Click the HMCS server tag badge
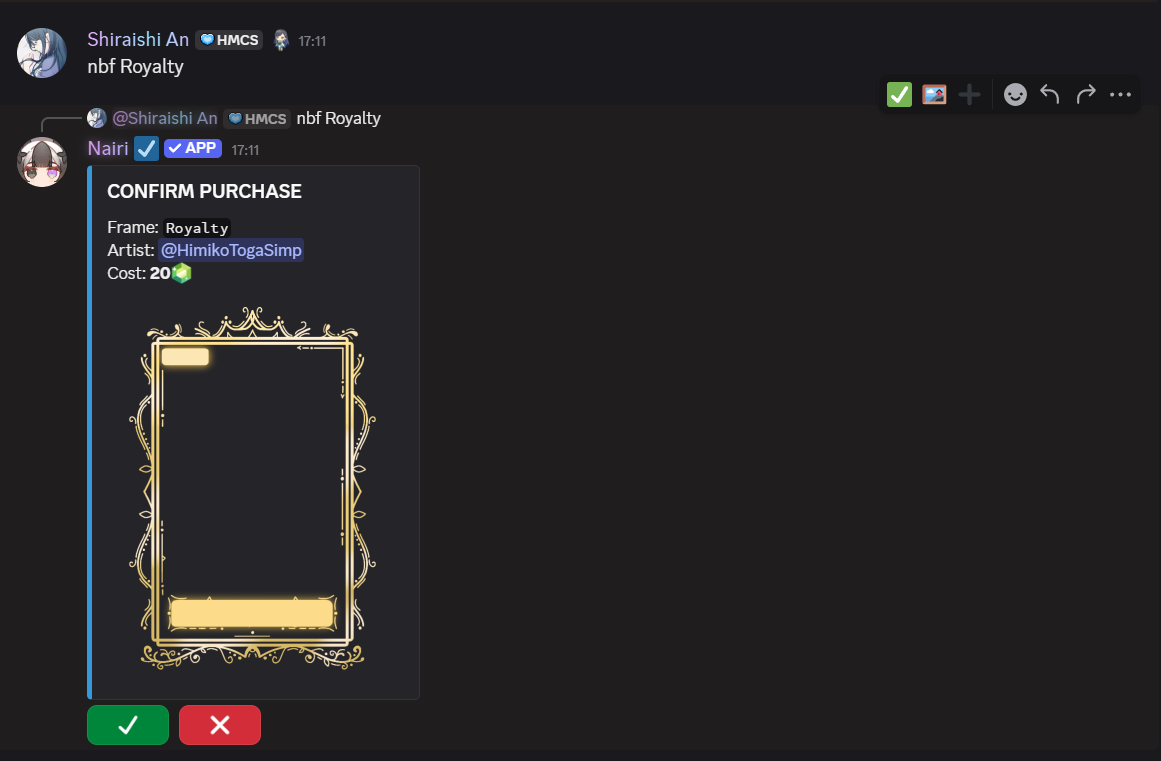Image resolution: width=1161 pixels, height=761 pixels. [x=229, y=40]
